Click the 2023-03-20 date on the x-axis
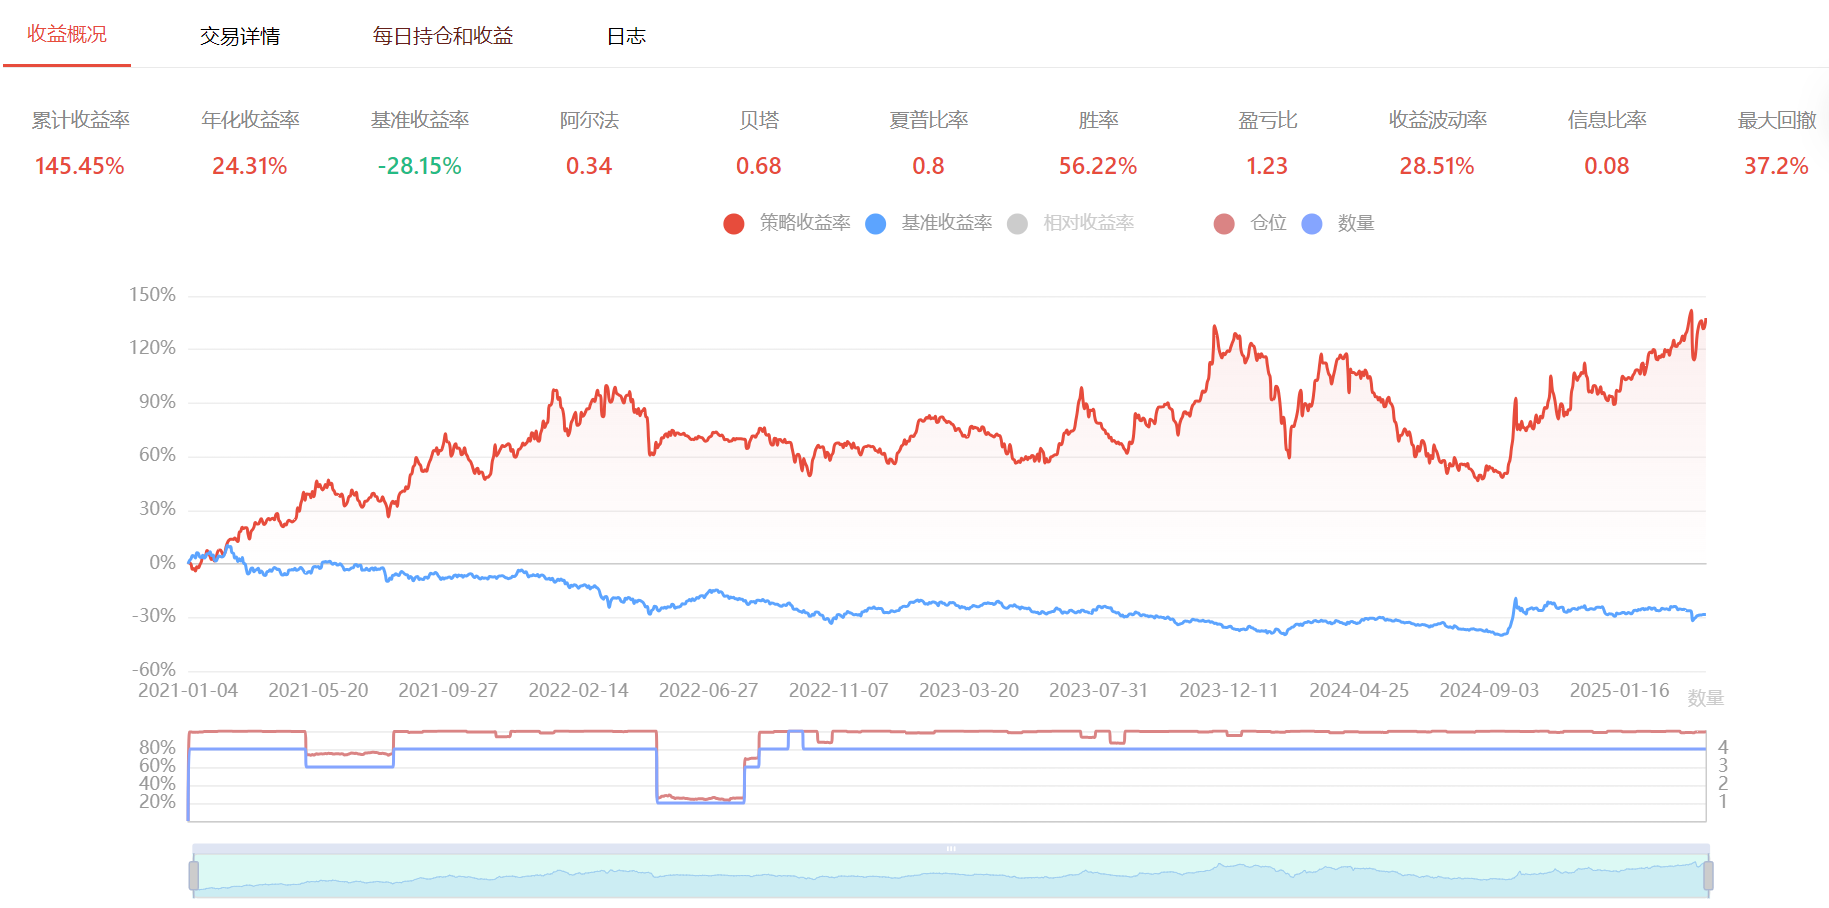 pos(968,690)
